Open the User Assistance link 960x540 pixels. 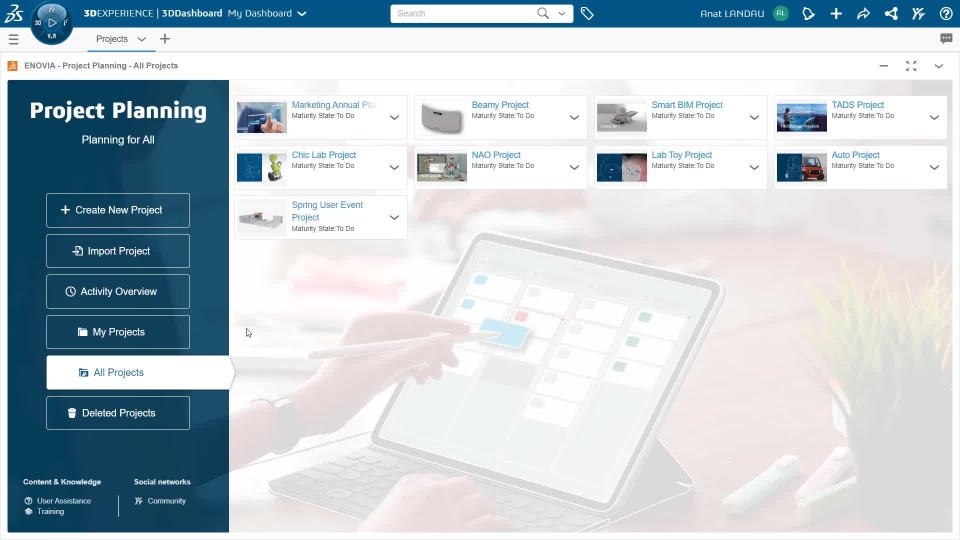[64, 501]
